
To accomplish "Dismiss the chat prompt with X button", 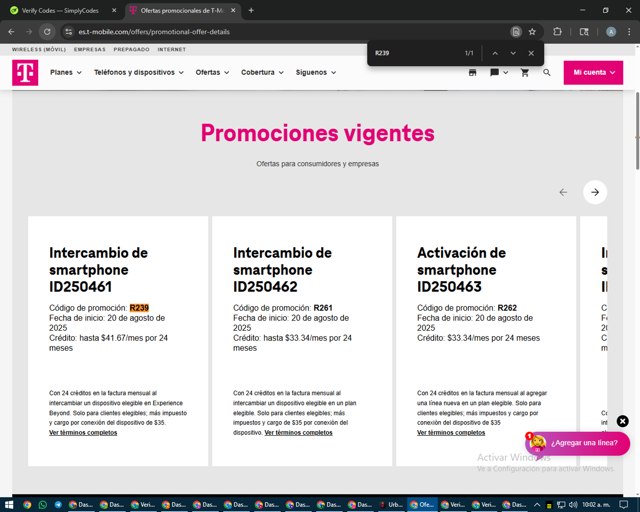I will tap(622, 421).
